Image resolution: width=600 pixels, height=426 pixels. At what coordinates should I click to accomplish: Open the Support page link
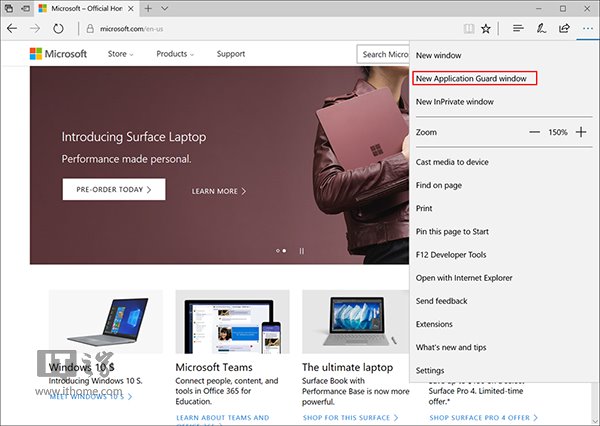[x=231, y=54]
